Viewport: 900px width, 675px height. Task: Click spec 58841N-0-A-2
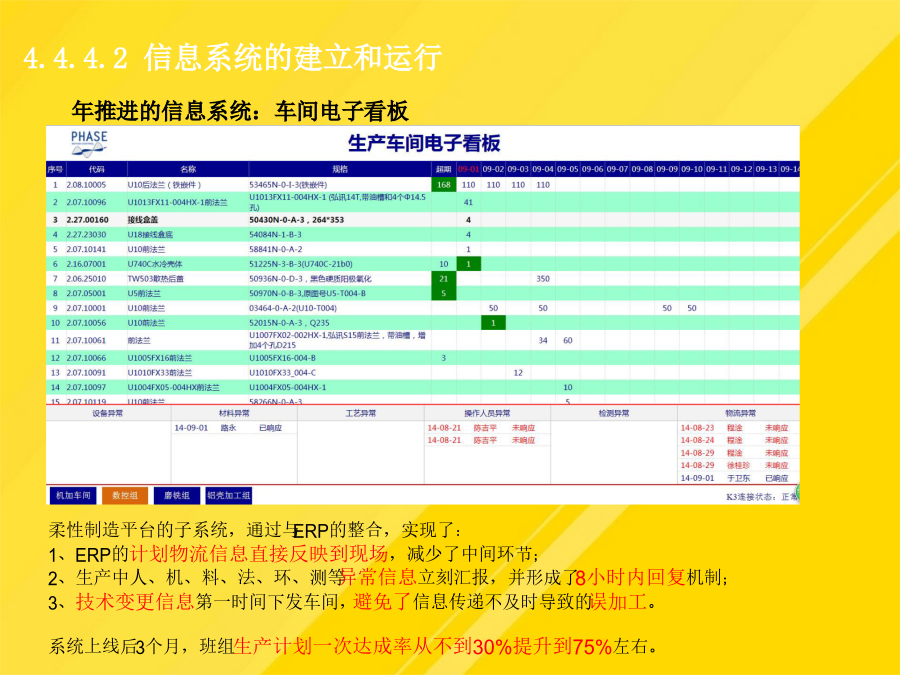[x=276, y=250]
